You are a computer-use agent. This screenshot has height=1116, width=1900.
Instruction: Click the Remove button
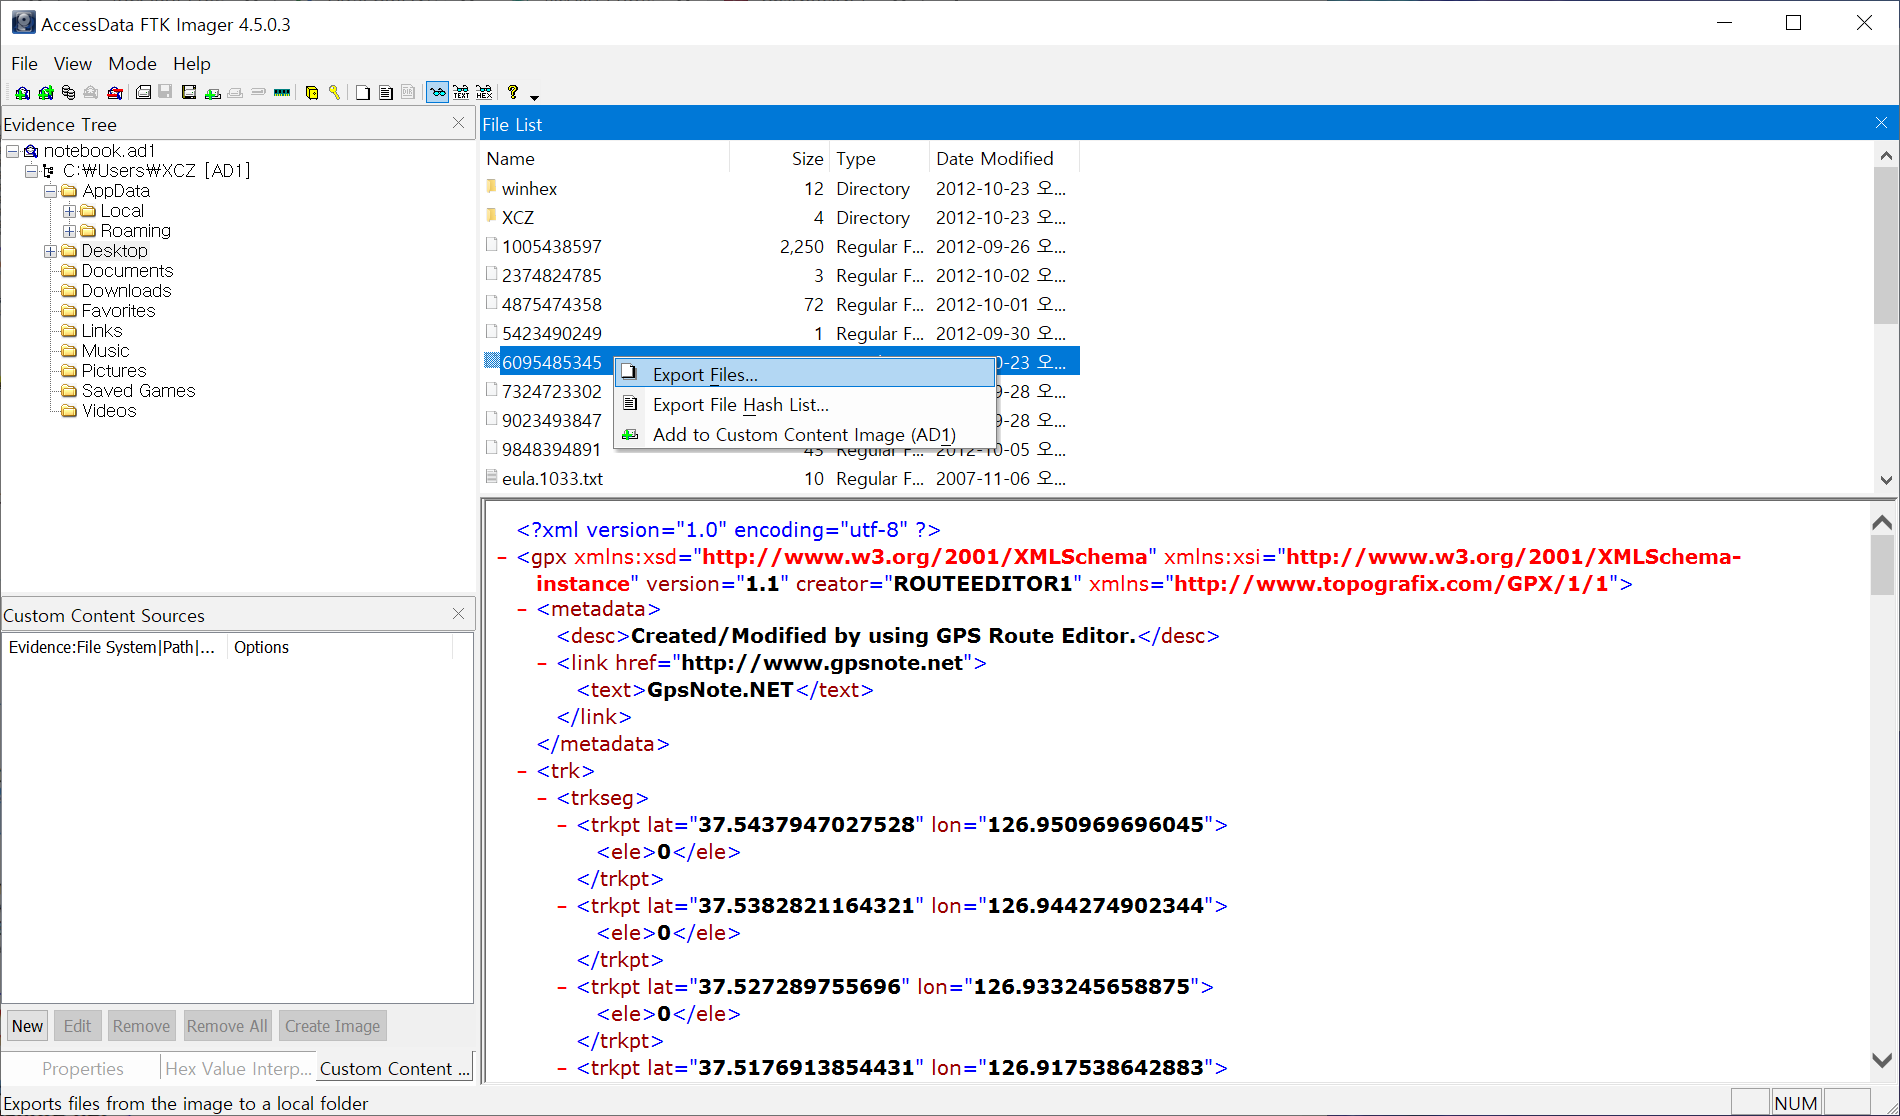(141, 1025)
